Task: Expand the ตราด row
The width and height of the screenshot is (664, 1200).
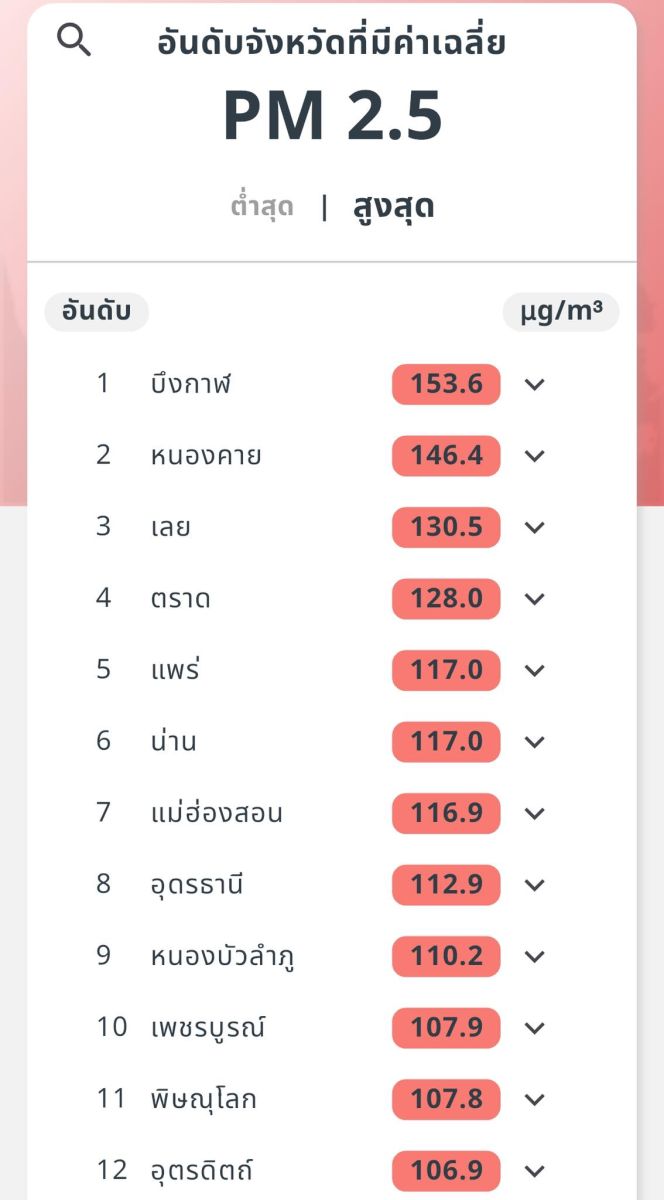Action: click(536, 599)
